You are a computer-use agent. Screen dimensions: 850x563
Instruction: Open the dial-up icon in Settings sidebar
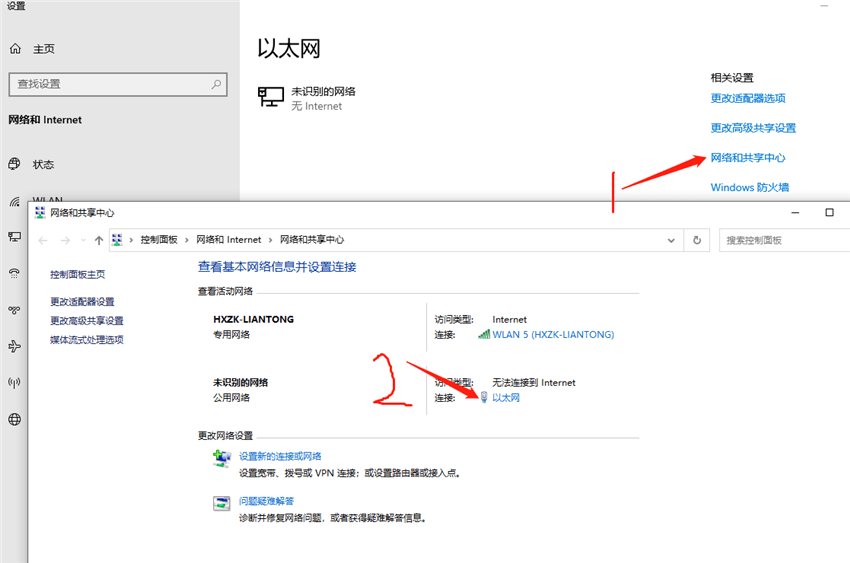coord(15,273)
